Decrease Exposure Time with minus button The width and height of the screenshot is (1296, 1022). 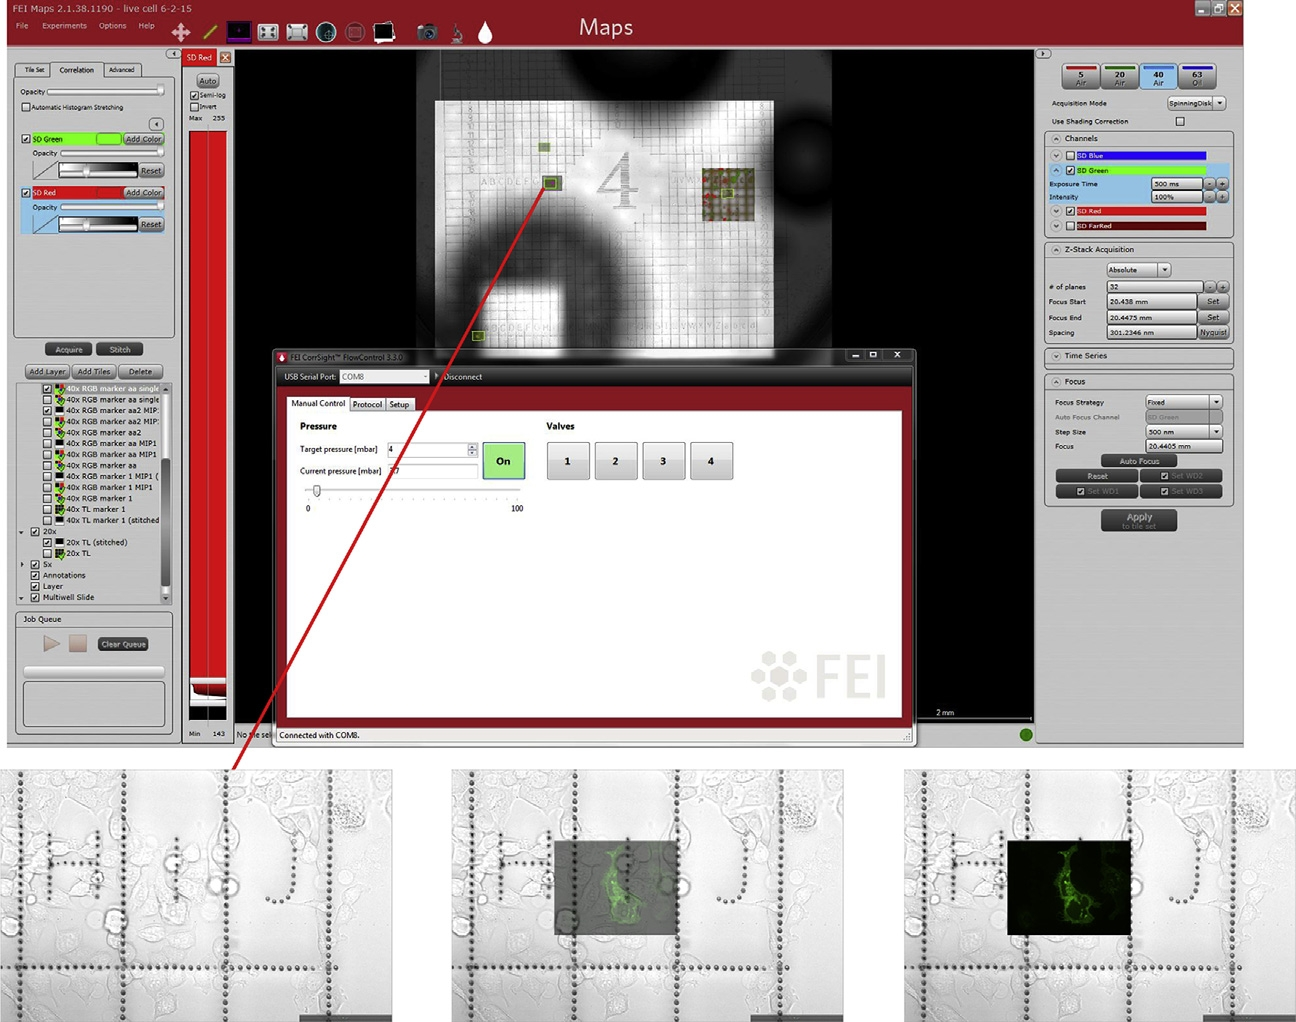point(1209,184)
